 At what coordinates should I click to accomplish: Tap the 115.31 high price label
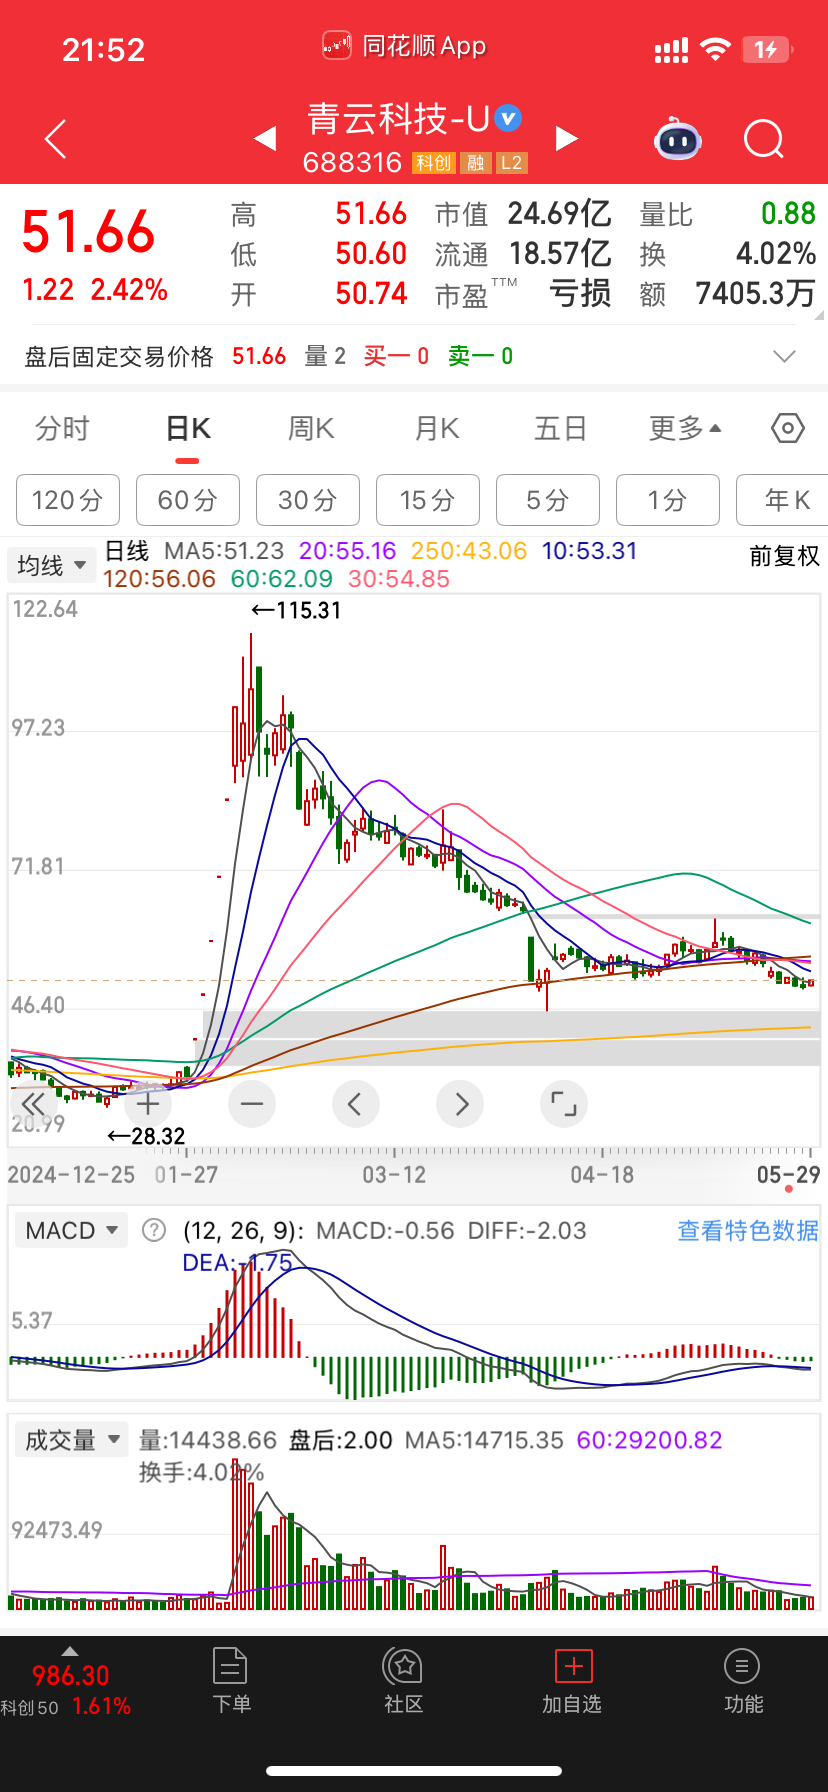[x=296, y=610]
